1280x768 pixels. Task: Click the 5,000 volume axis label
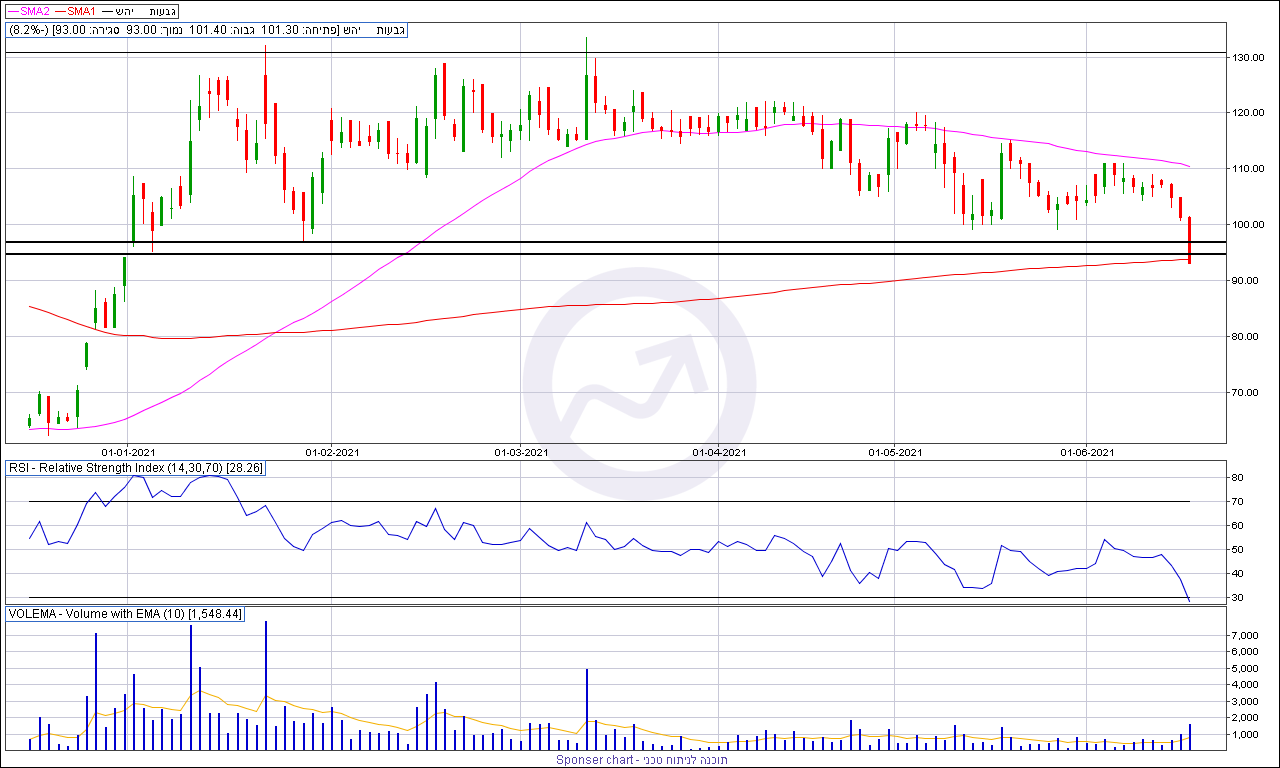[x=1243, y=669]
